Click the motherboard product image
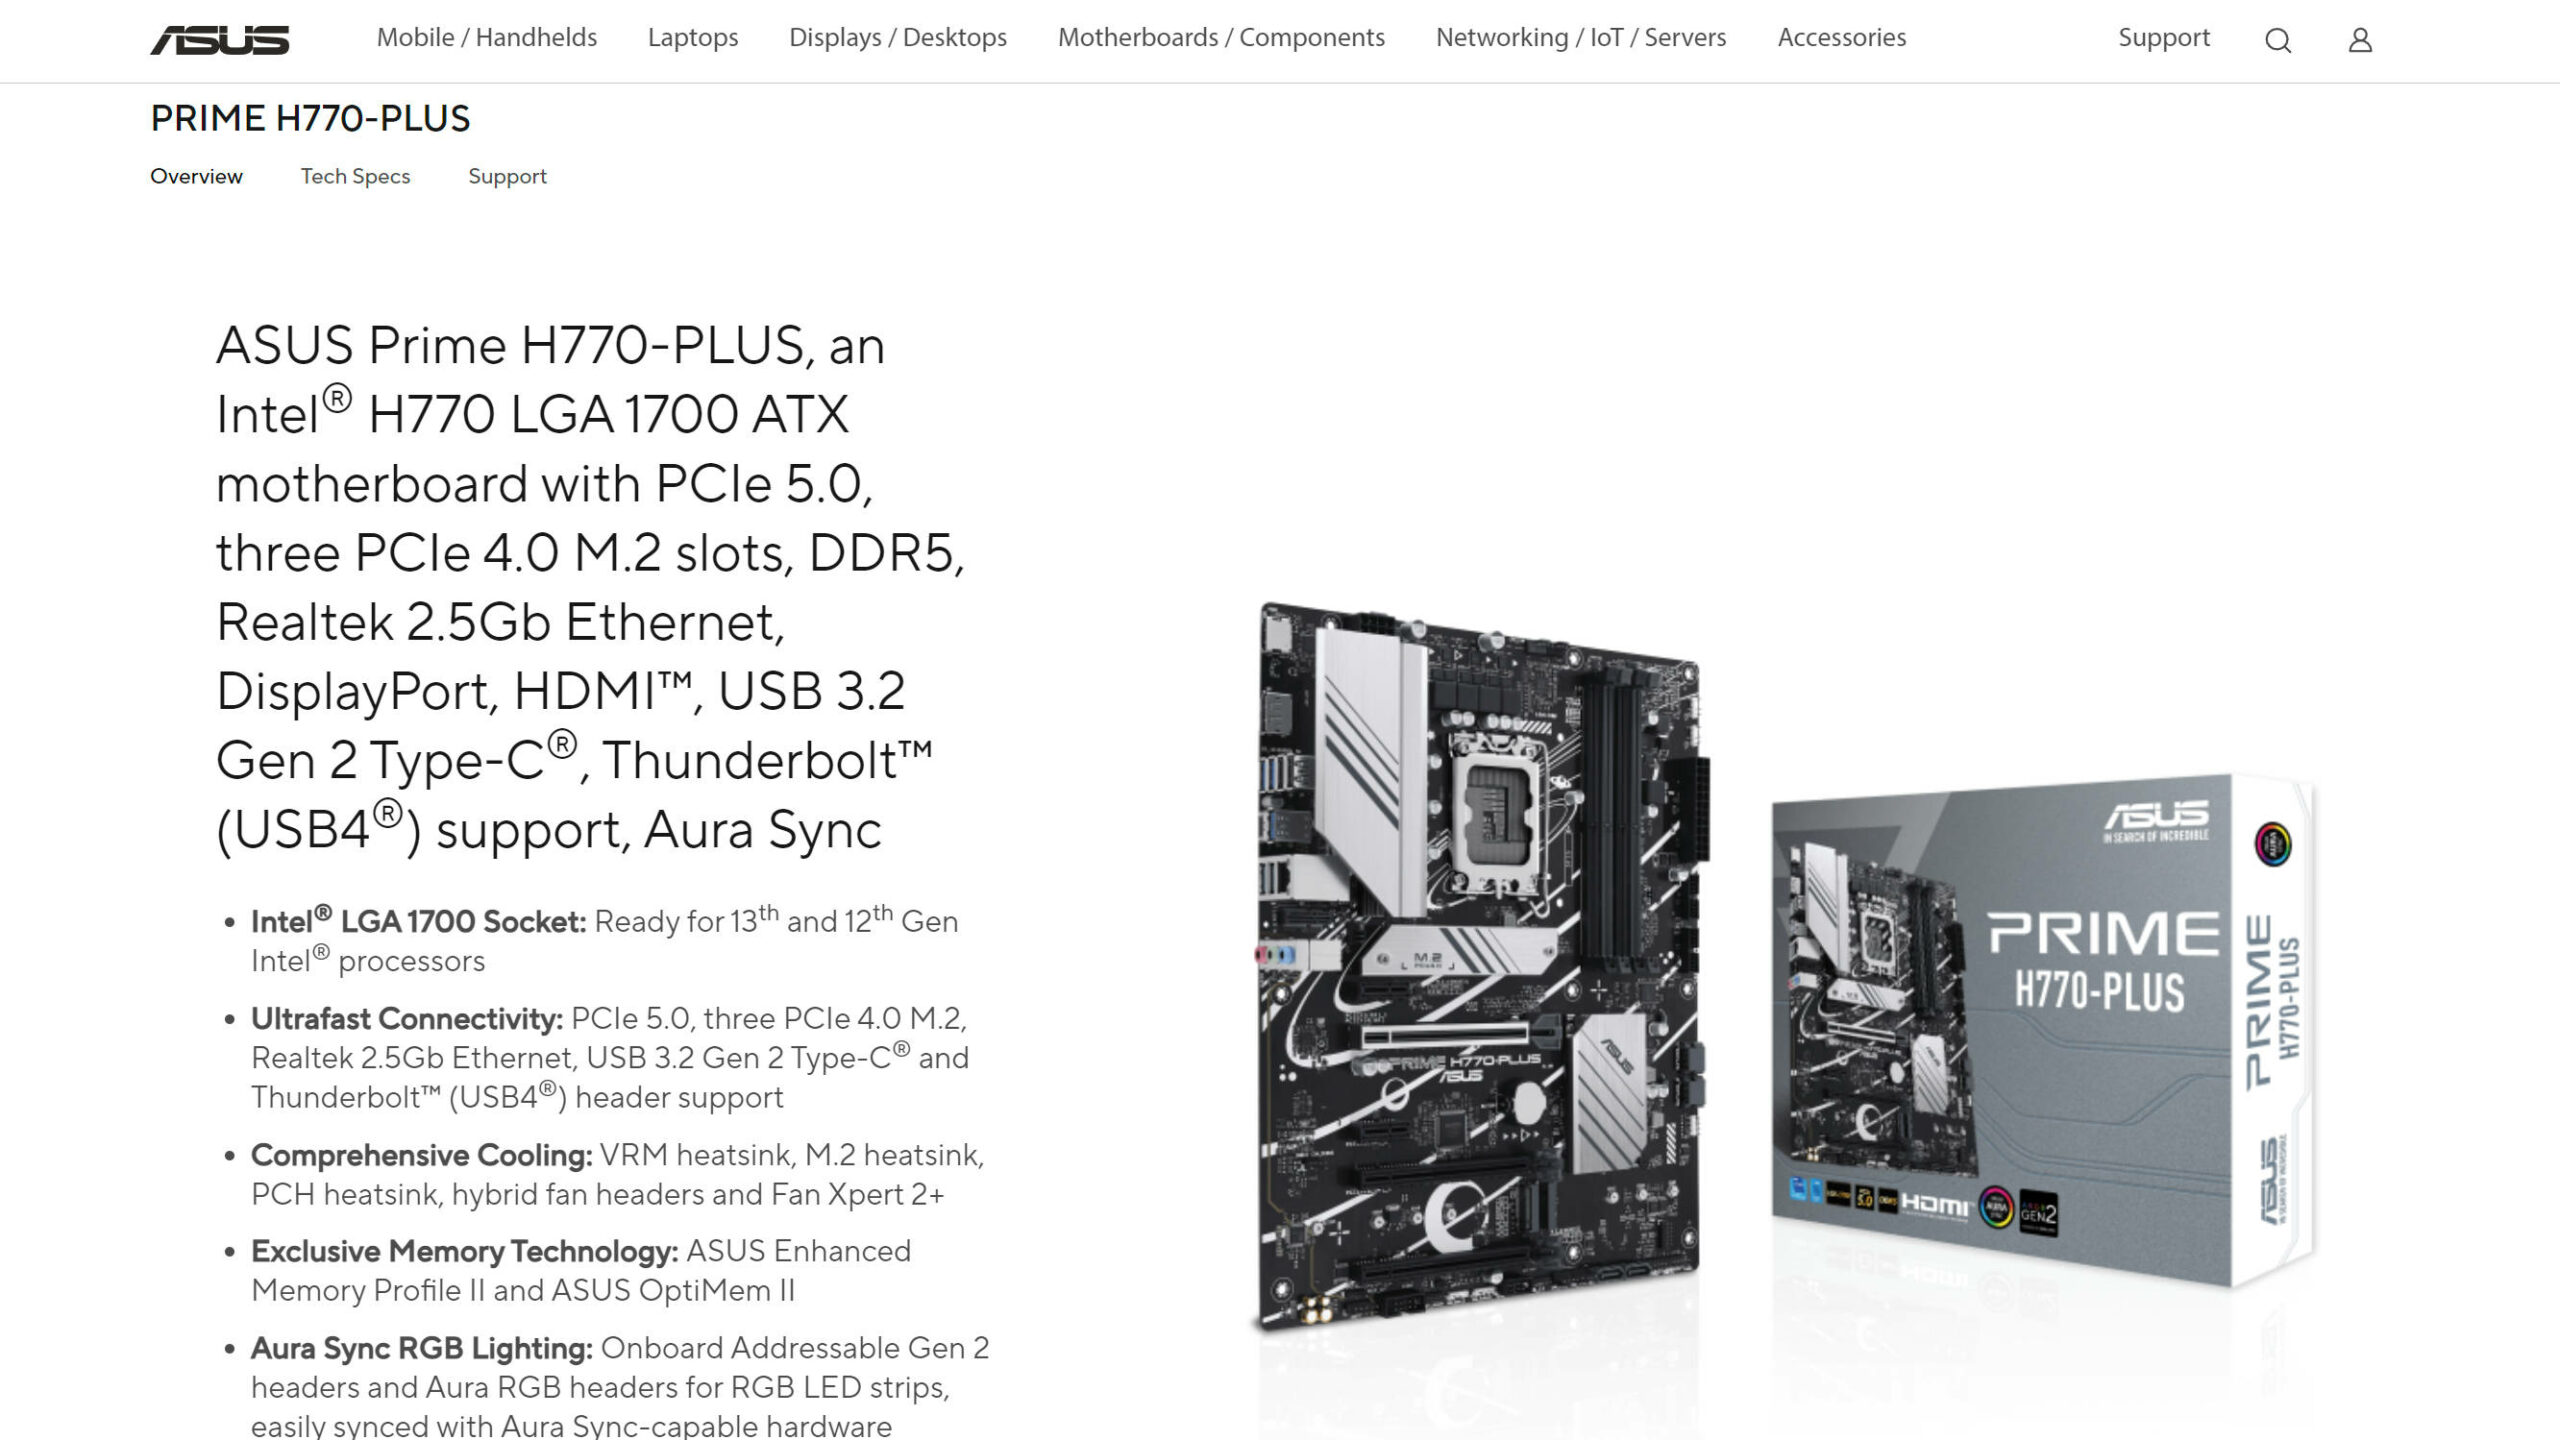Viewport: 2560px width, 1440px height. click(1481, 966)
